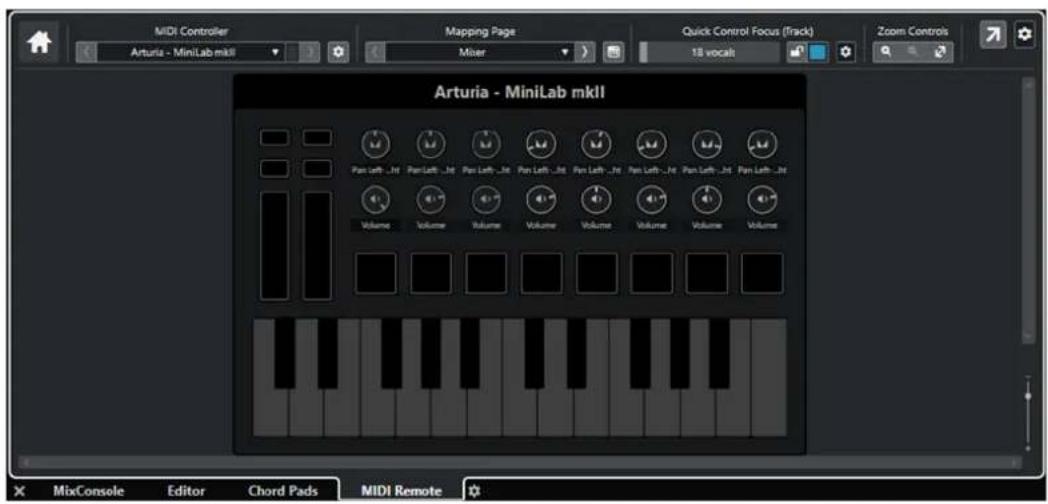
Task: Click the fifth Volume knob
Action: pos(596,199)
